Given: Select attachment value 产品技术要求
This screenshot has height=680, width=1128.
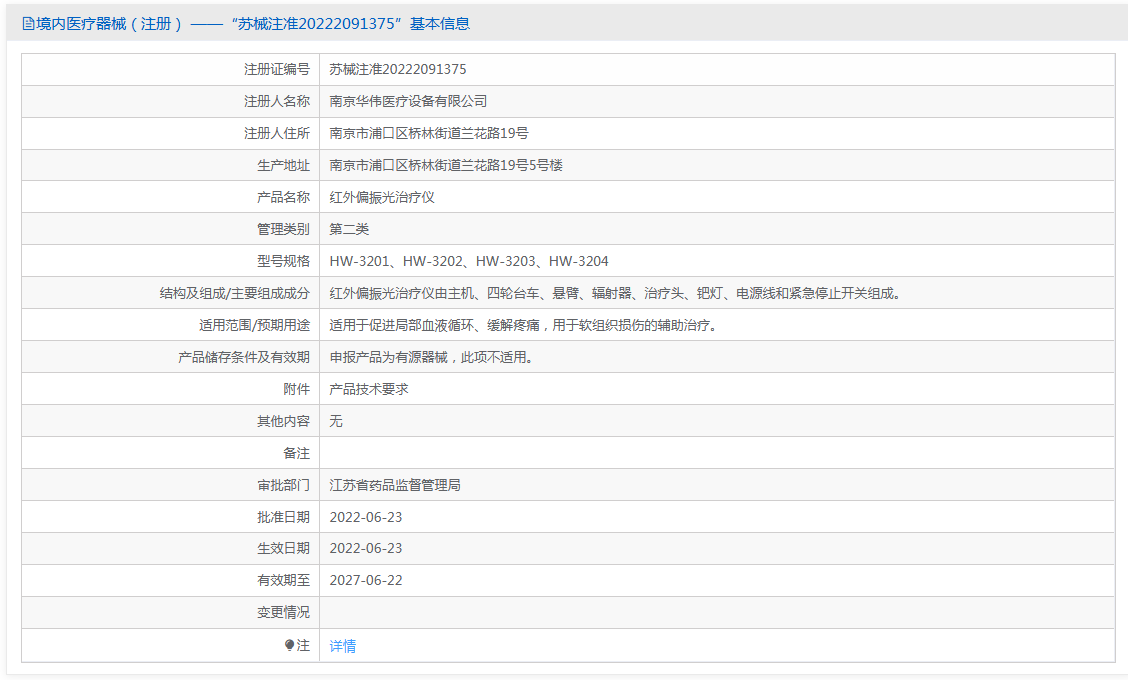Looking at the screenshot, I should [369, 389].
